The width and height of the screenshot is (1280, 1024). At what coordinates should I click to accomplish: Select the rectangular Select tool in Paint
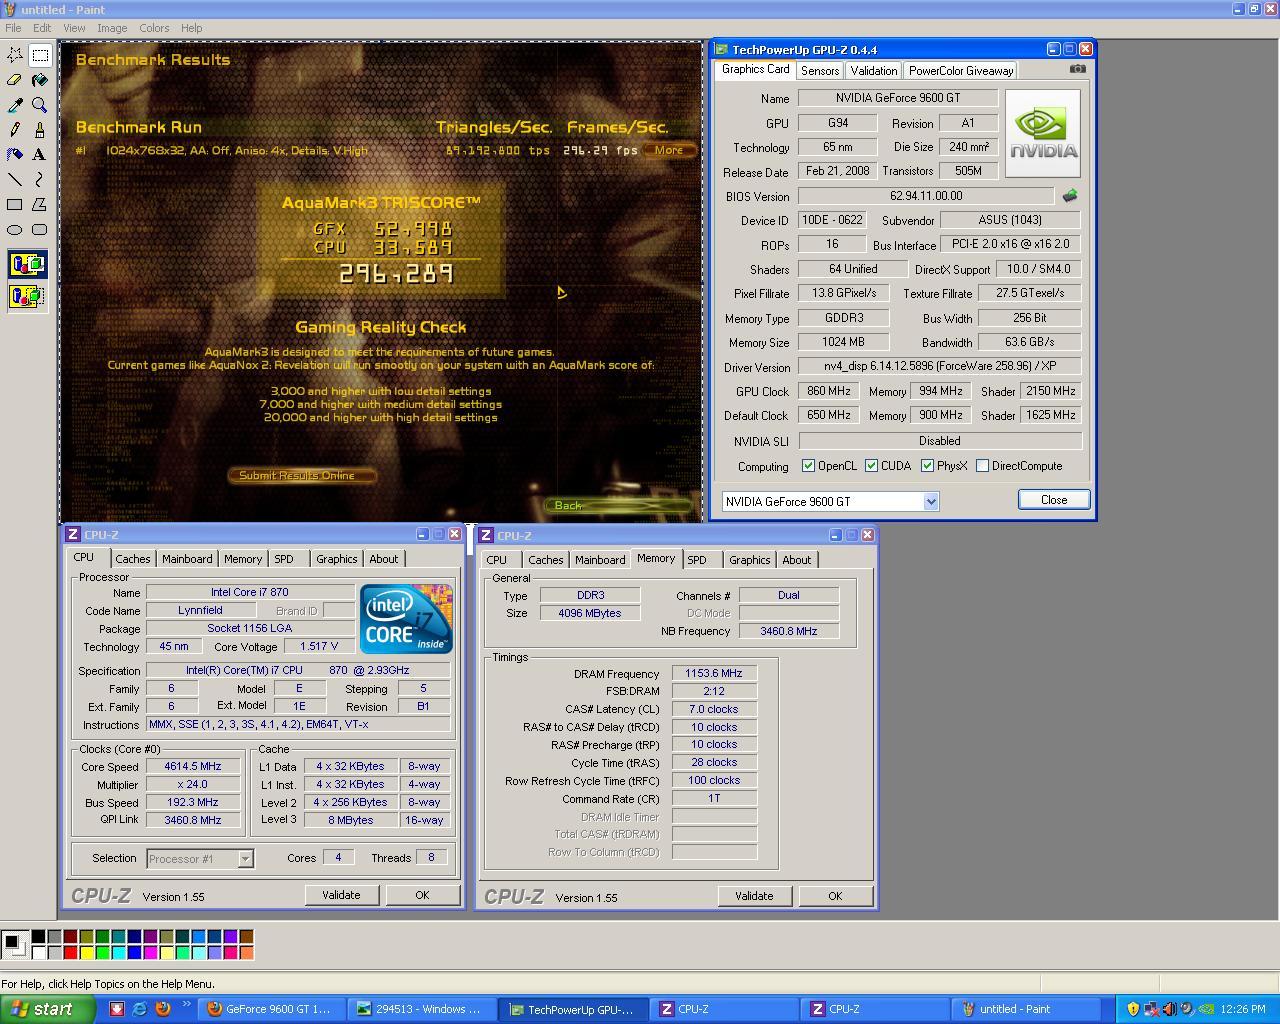click(40, 55)
